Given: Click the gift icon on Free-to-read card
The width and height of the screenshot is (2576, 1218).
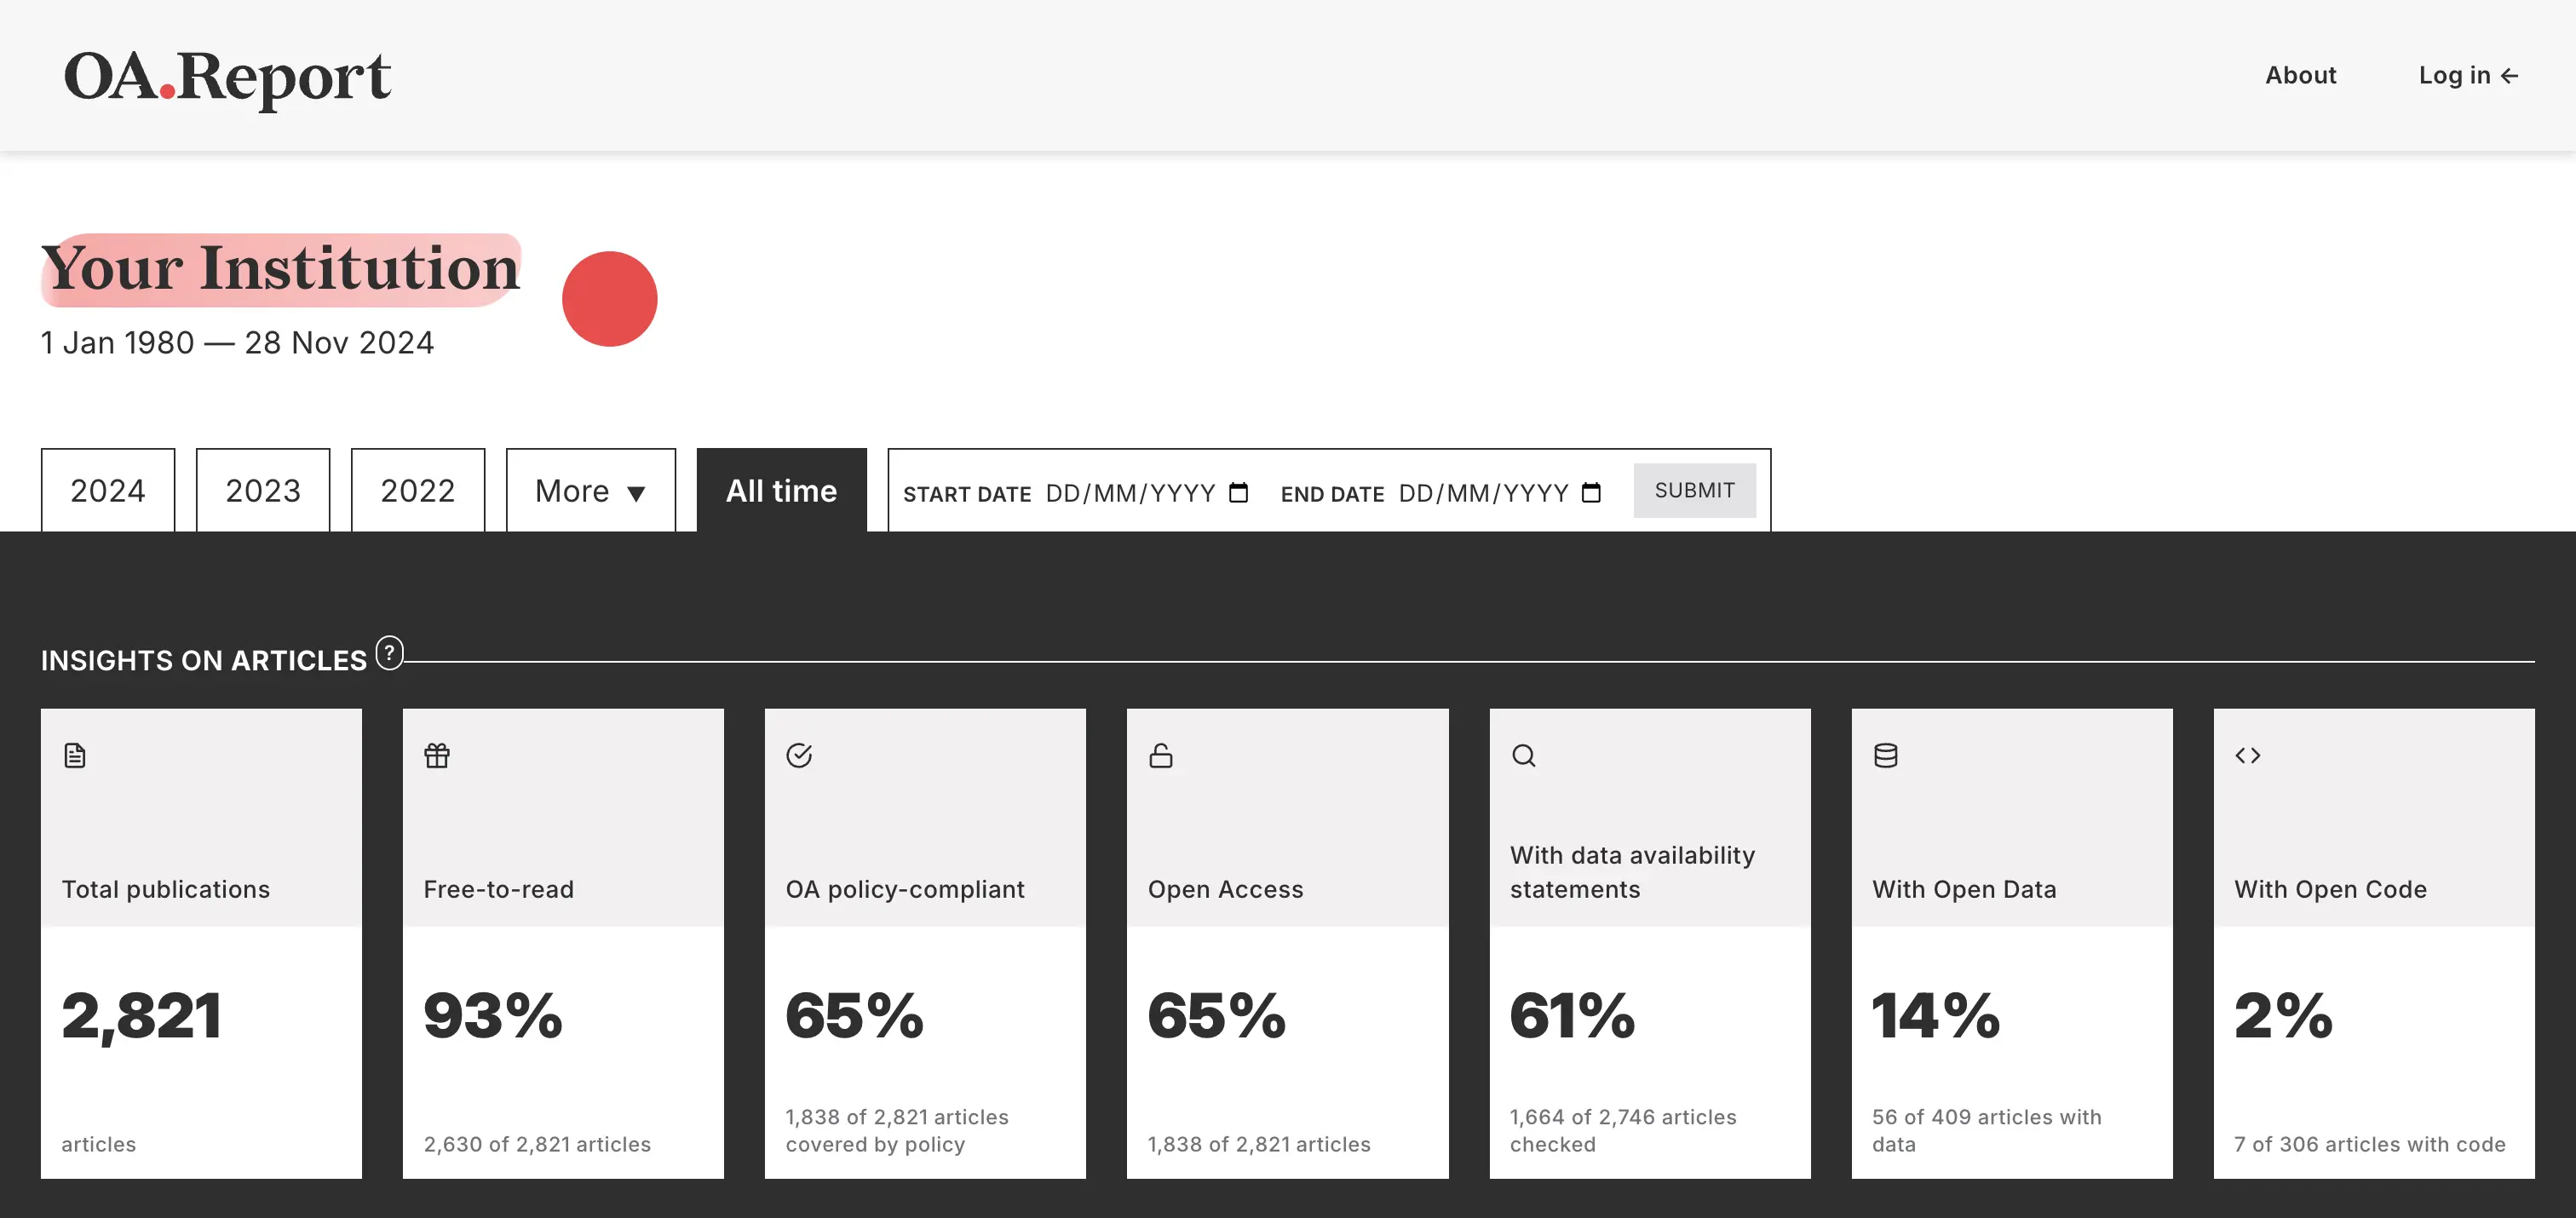Looking at the screenshot, I should click(x=437, y=755).
